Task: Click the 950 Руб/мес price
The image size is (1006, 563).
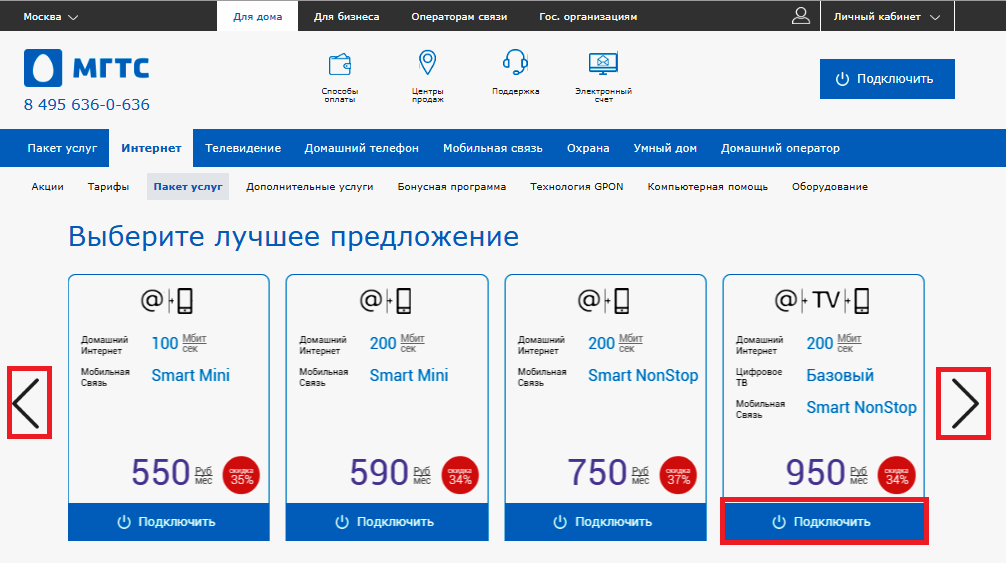Action: click(x=826, y=473)
